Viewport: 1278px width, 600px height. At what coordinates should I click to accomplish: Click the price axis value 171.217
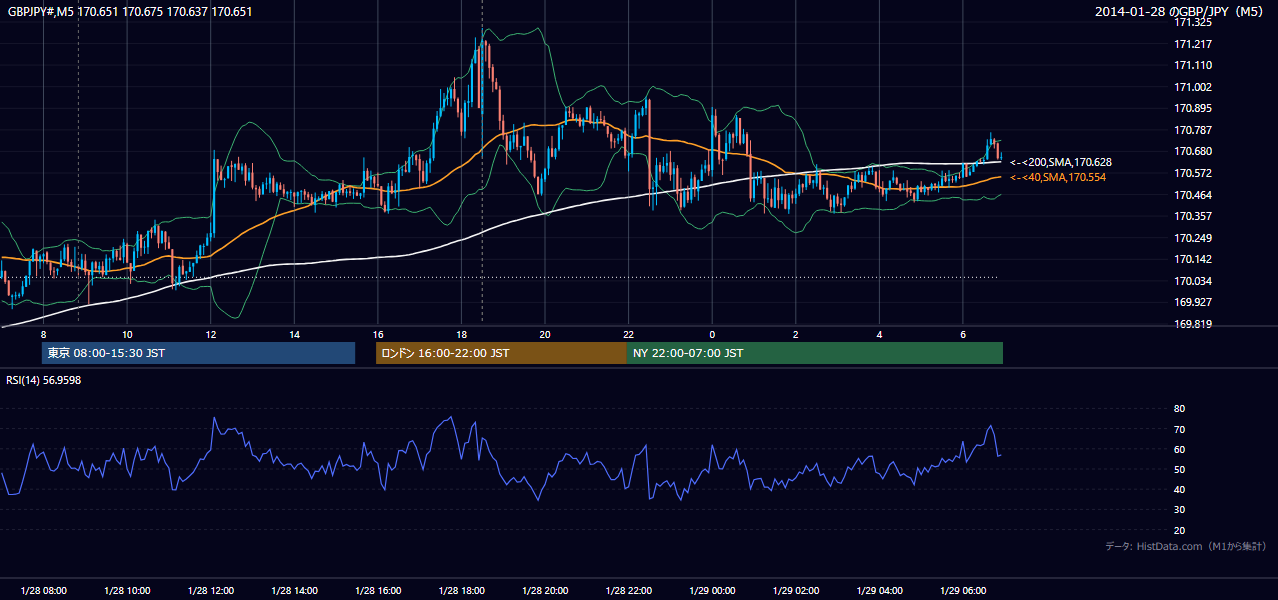1193,44
